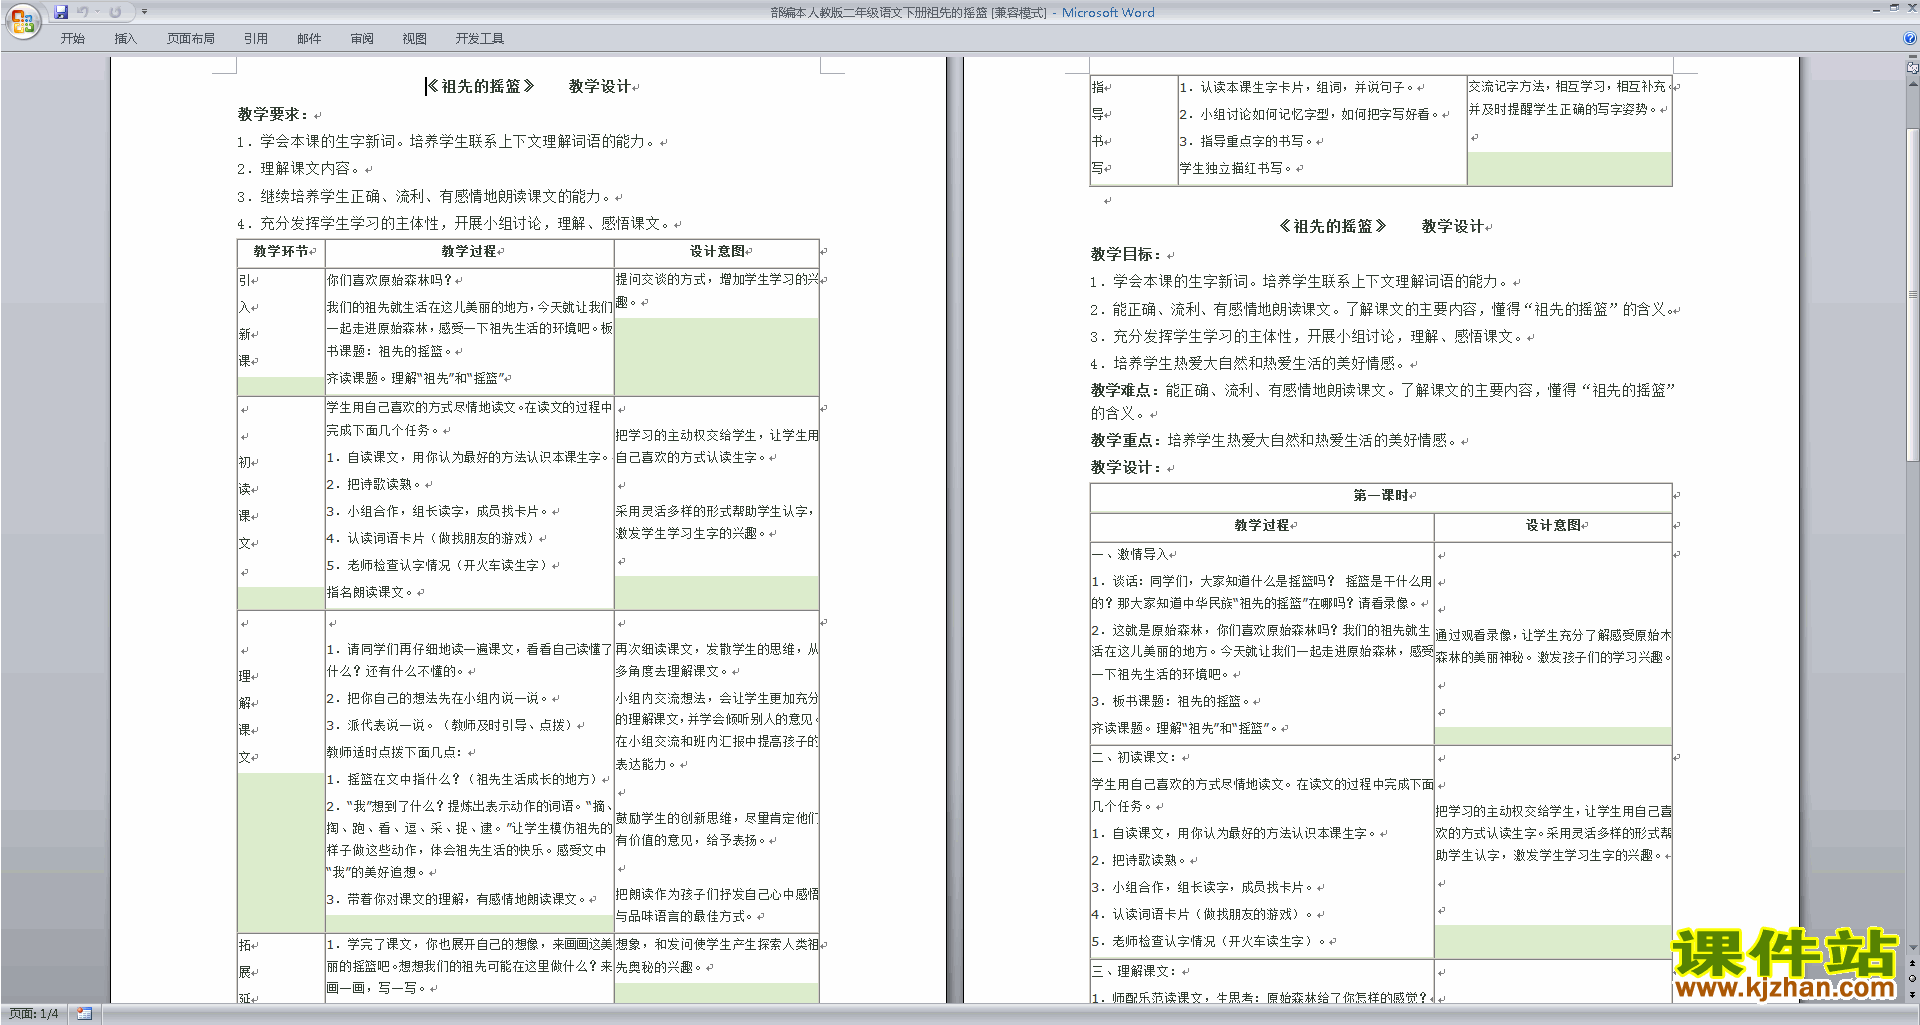
Task: Open the 邮件 ribbon tab
Action: click(309, 39)
